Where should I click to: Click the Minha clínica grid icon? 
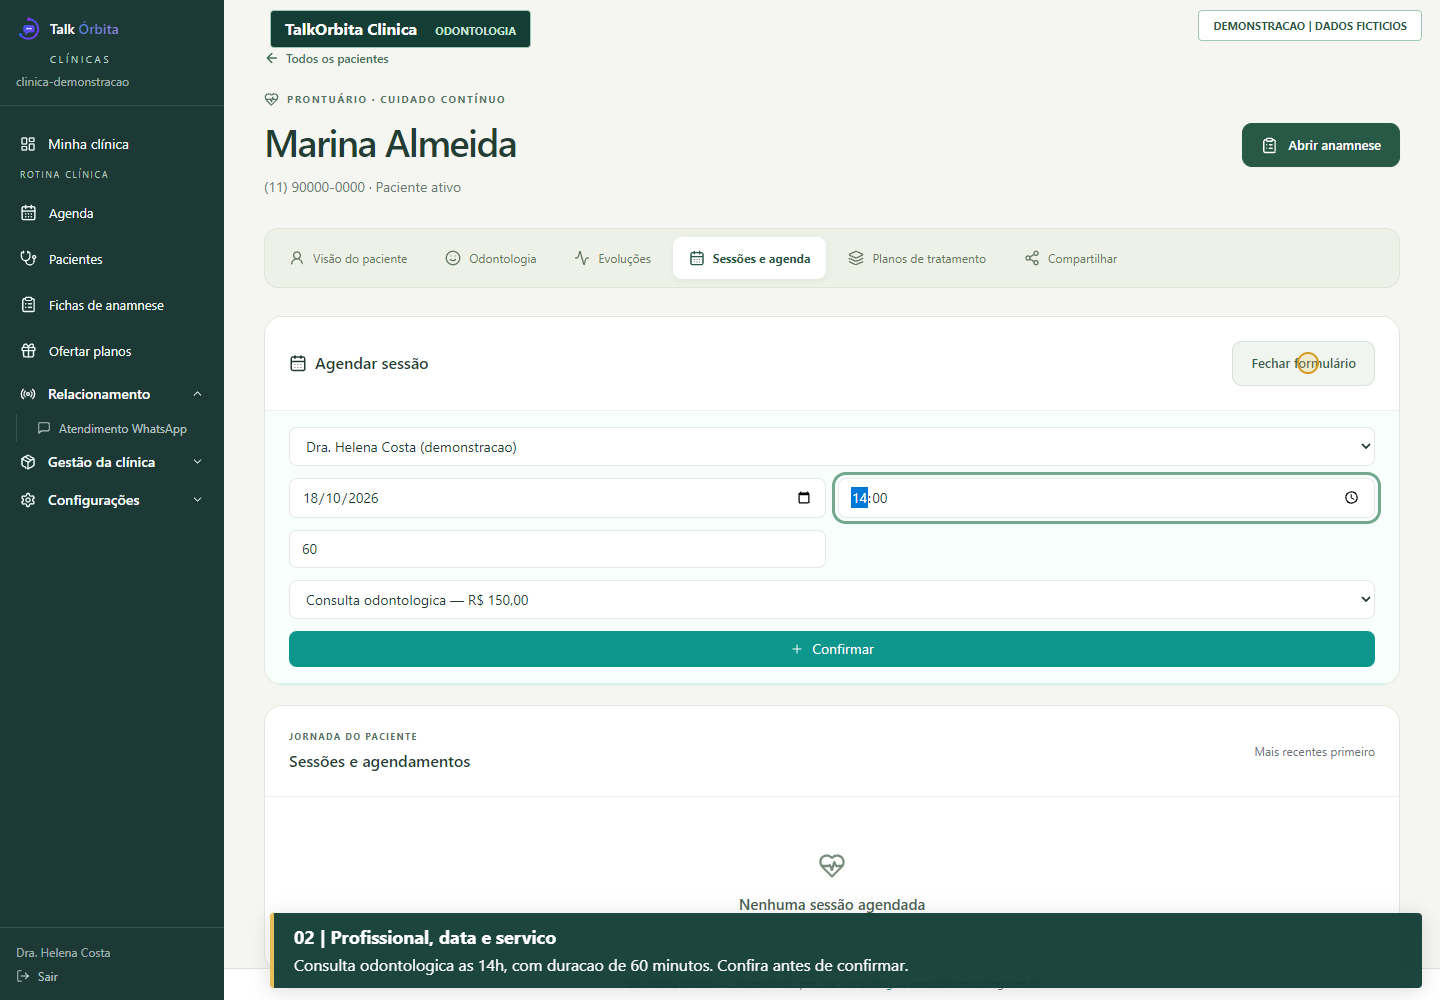28,144
